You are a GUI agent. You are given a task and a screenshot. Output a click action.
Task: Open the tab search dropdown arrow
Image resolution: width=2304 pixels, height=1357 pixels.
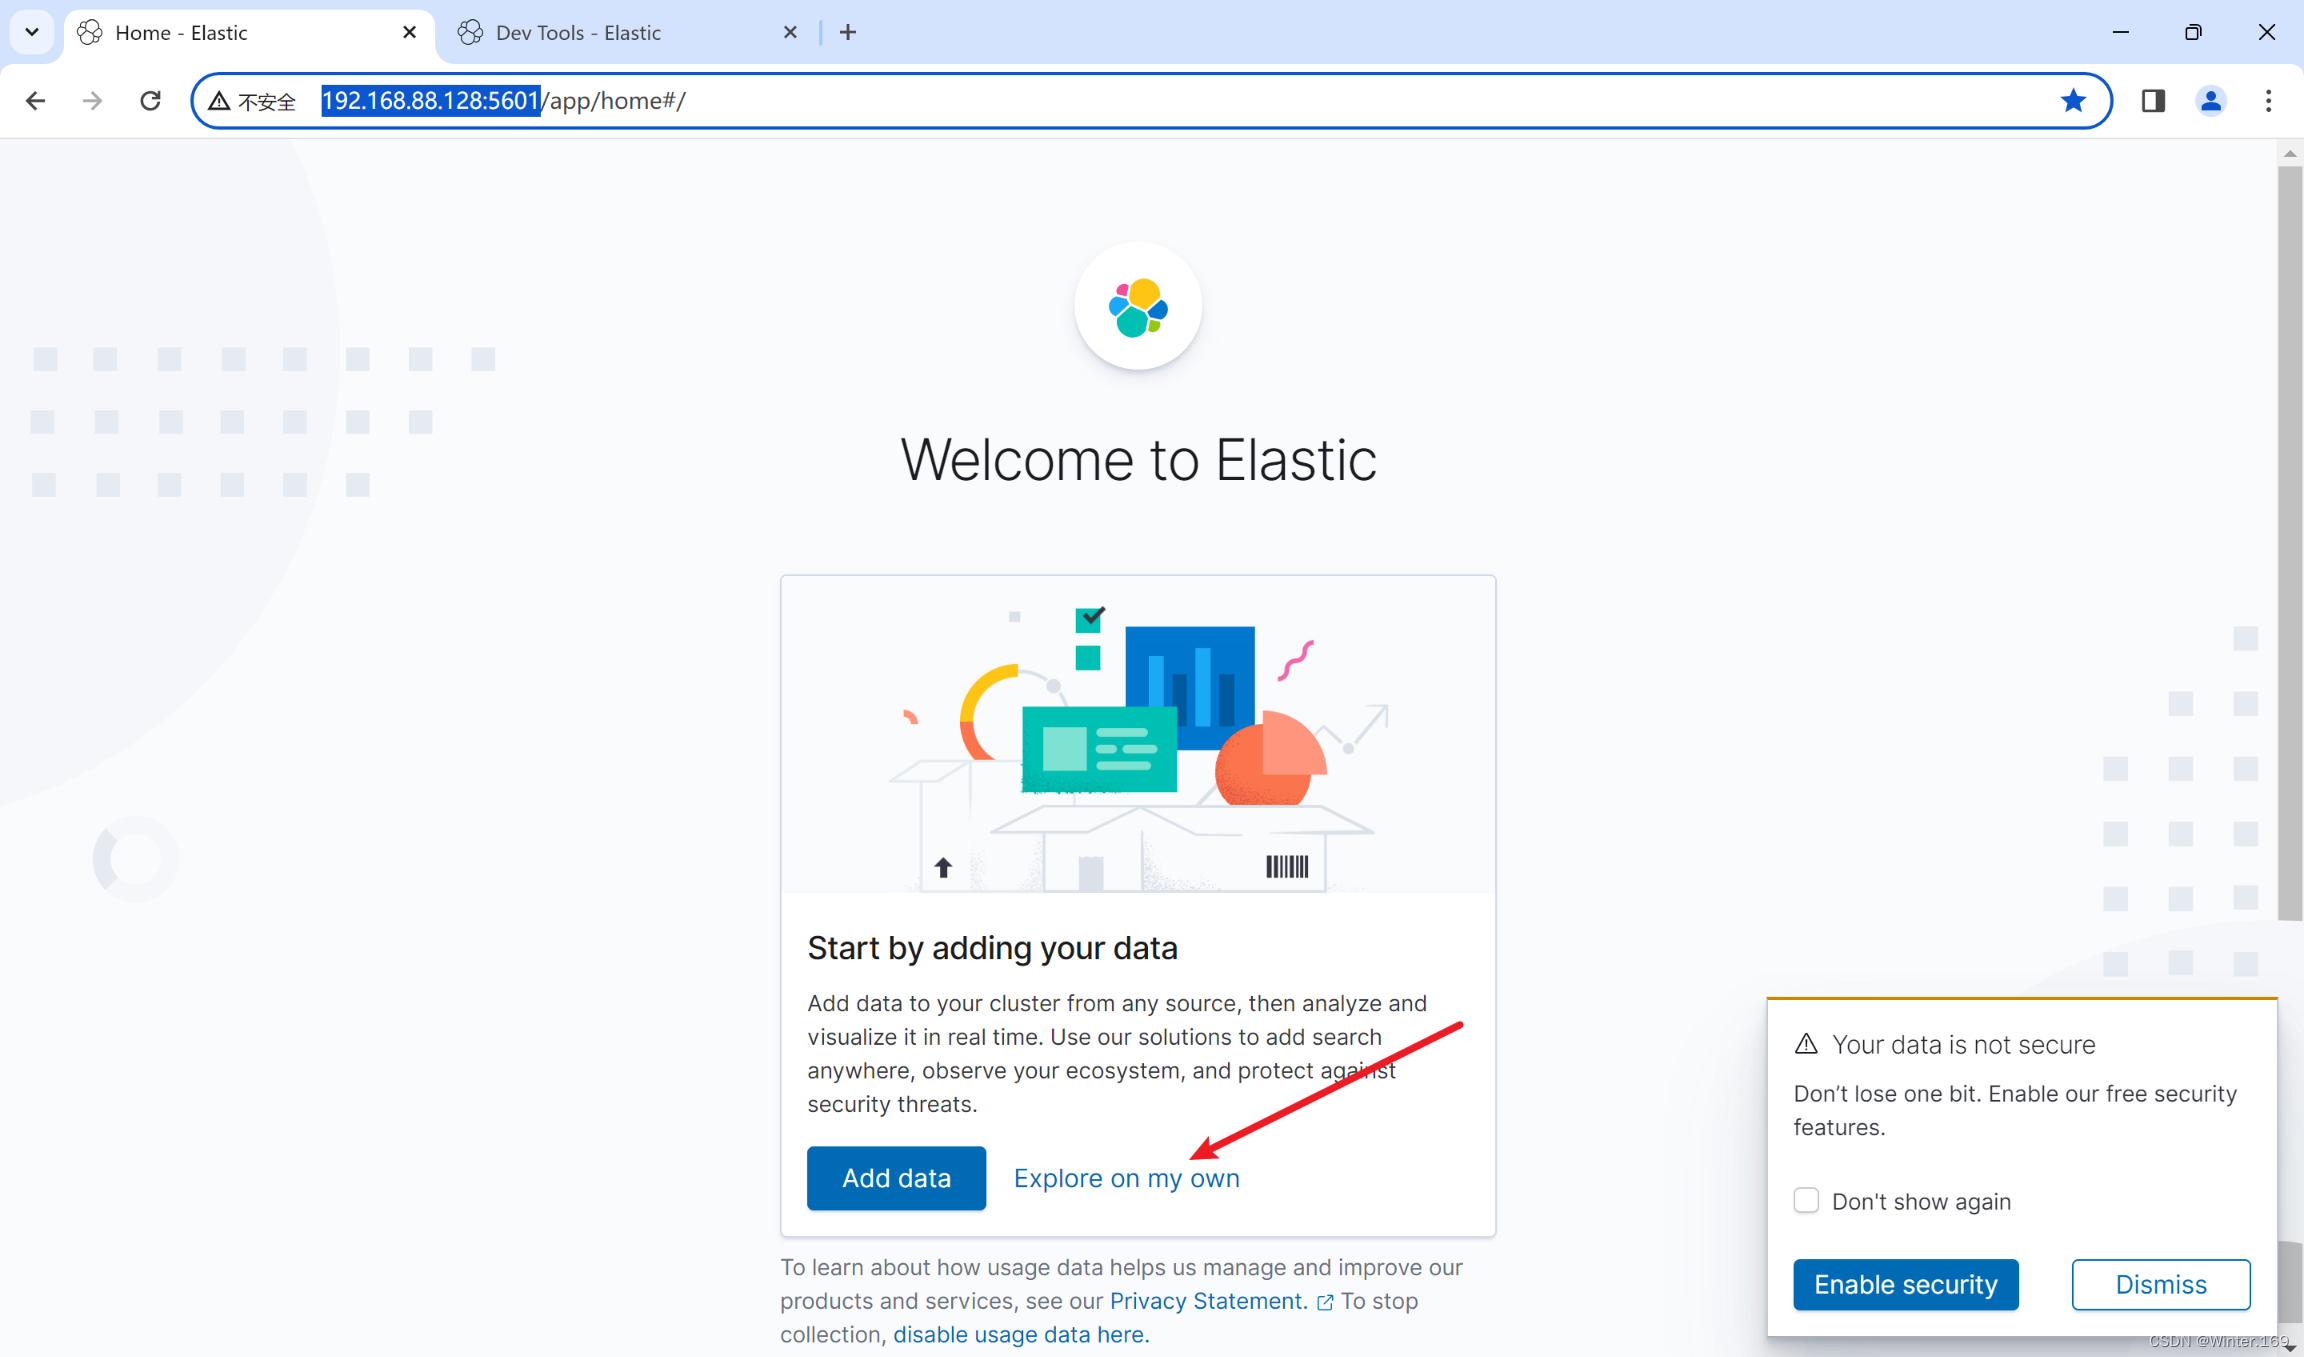(32, 32)
